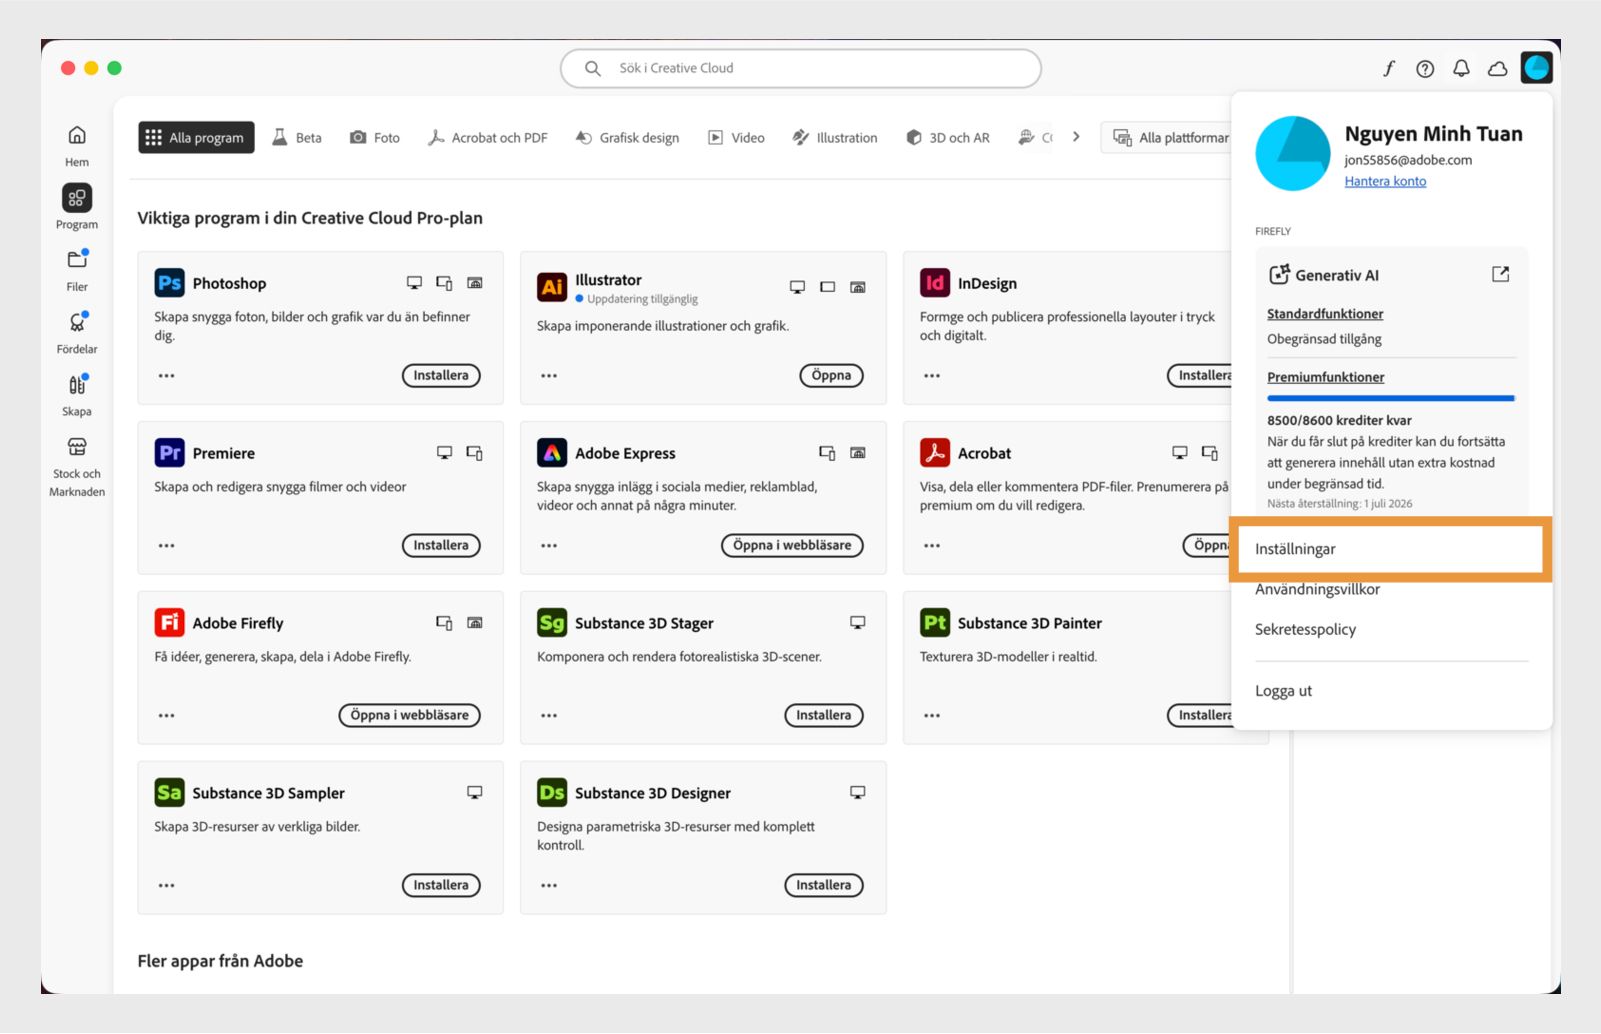Open more options for Adobe Express
The image size is (1601, 1034).
coord(549,546)
